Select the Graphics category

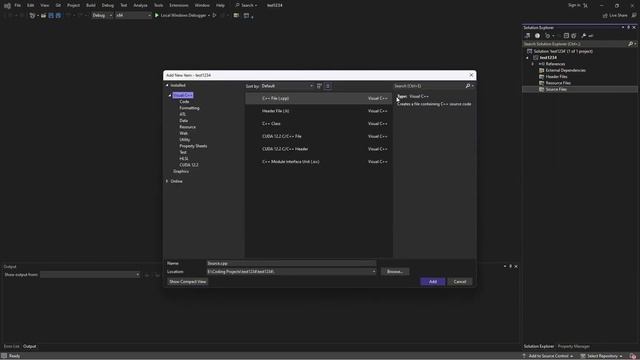tap(181, 171)
